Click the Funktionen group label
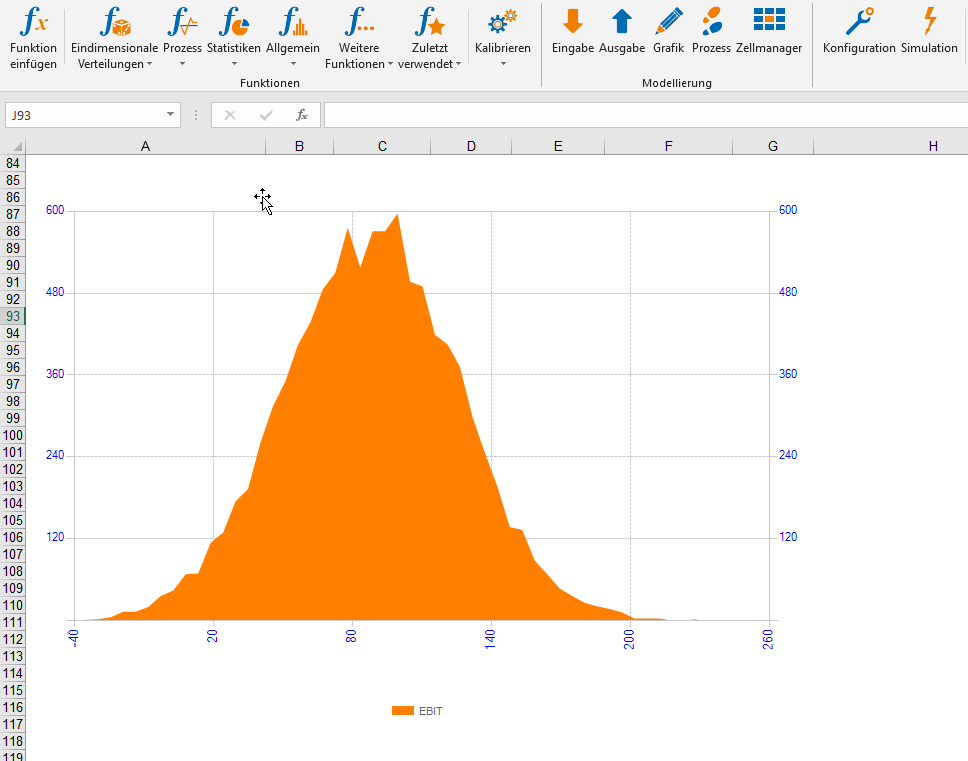This screenshot has height=761, width=968. [270, 83]
